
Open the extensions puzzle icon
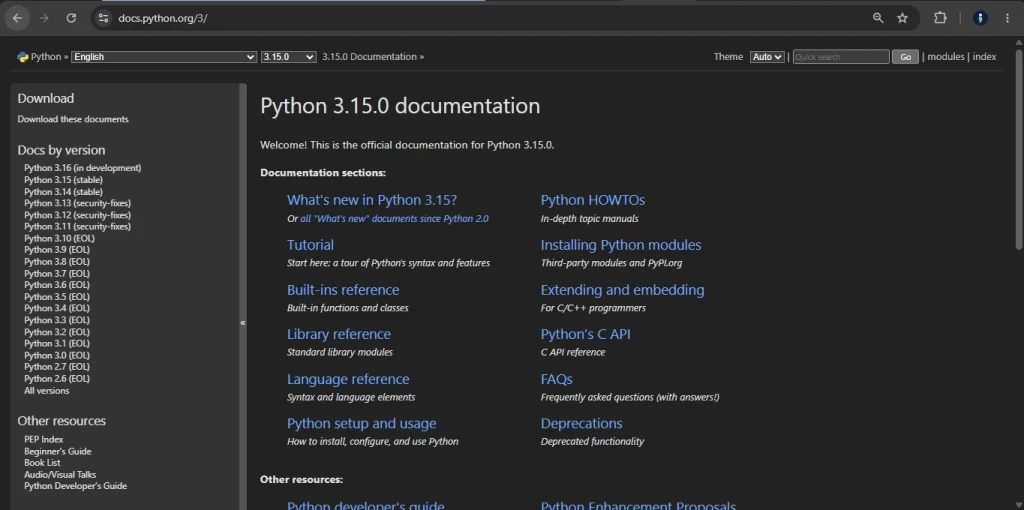(940, 18)
